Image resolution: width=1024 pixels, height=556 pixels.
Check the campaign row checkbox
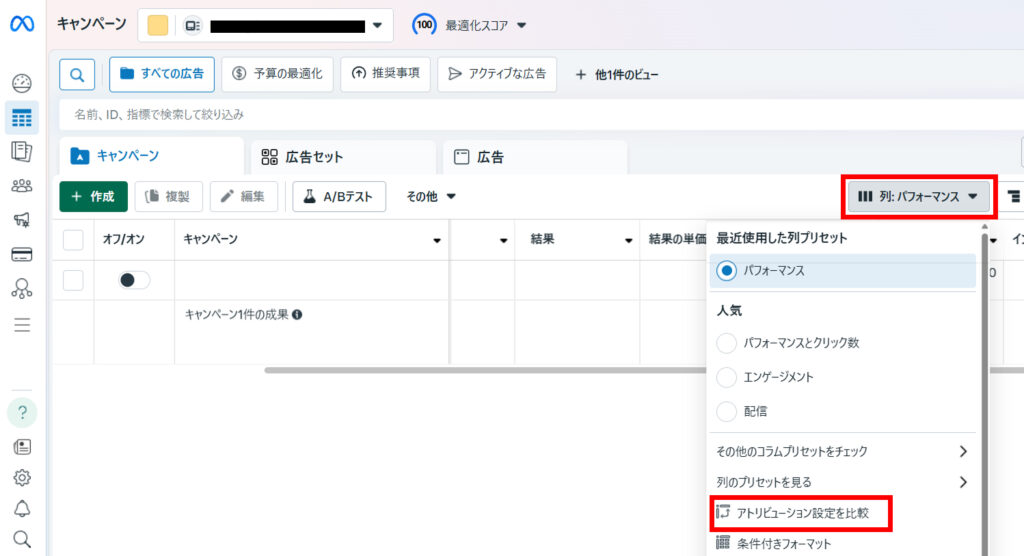pos(73,280)
